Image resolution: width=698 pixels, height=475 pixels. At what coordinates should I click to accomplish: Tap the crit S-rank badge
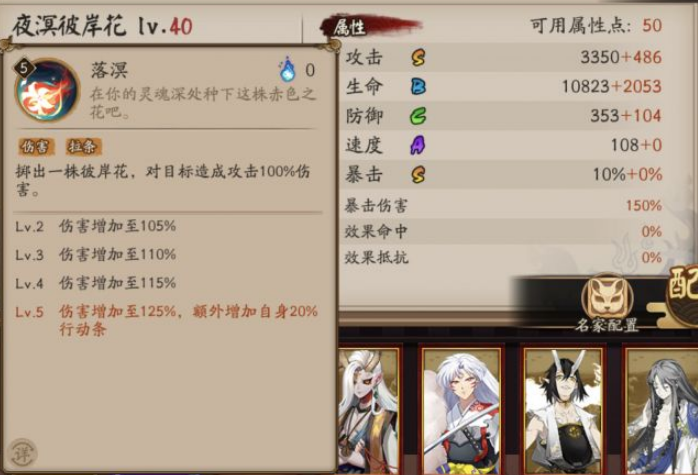click(x=418, y=175)
